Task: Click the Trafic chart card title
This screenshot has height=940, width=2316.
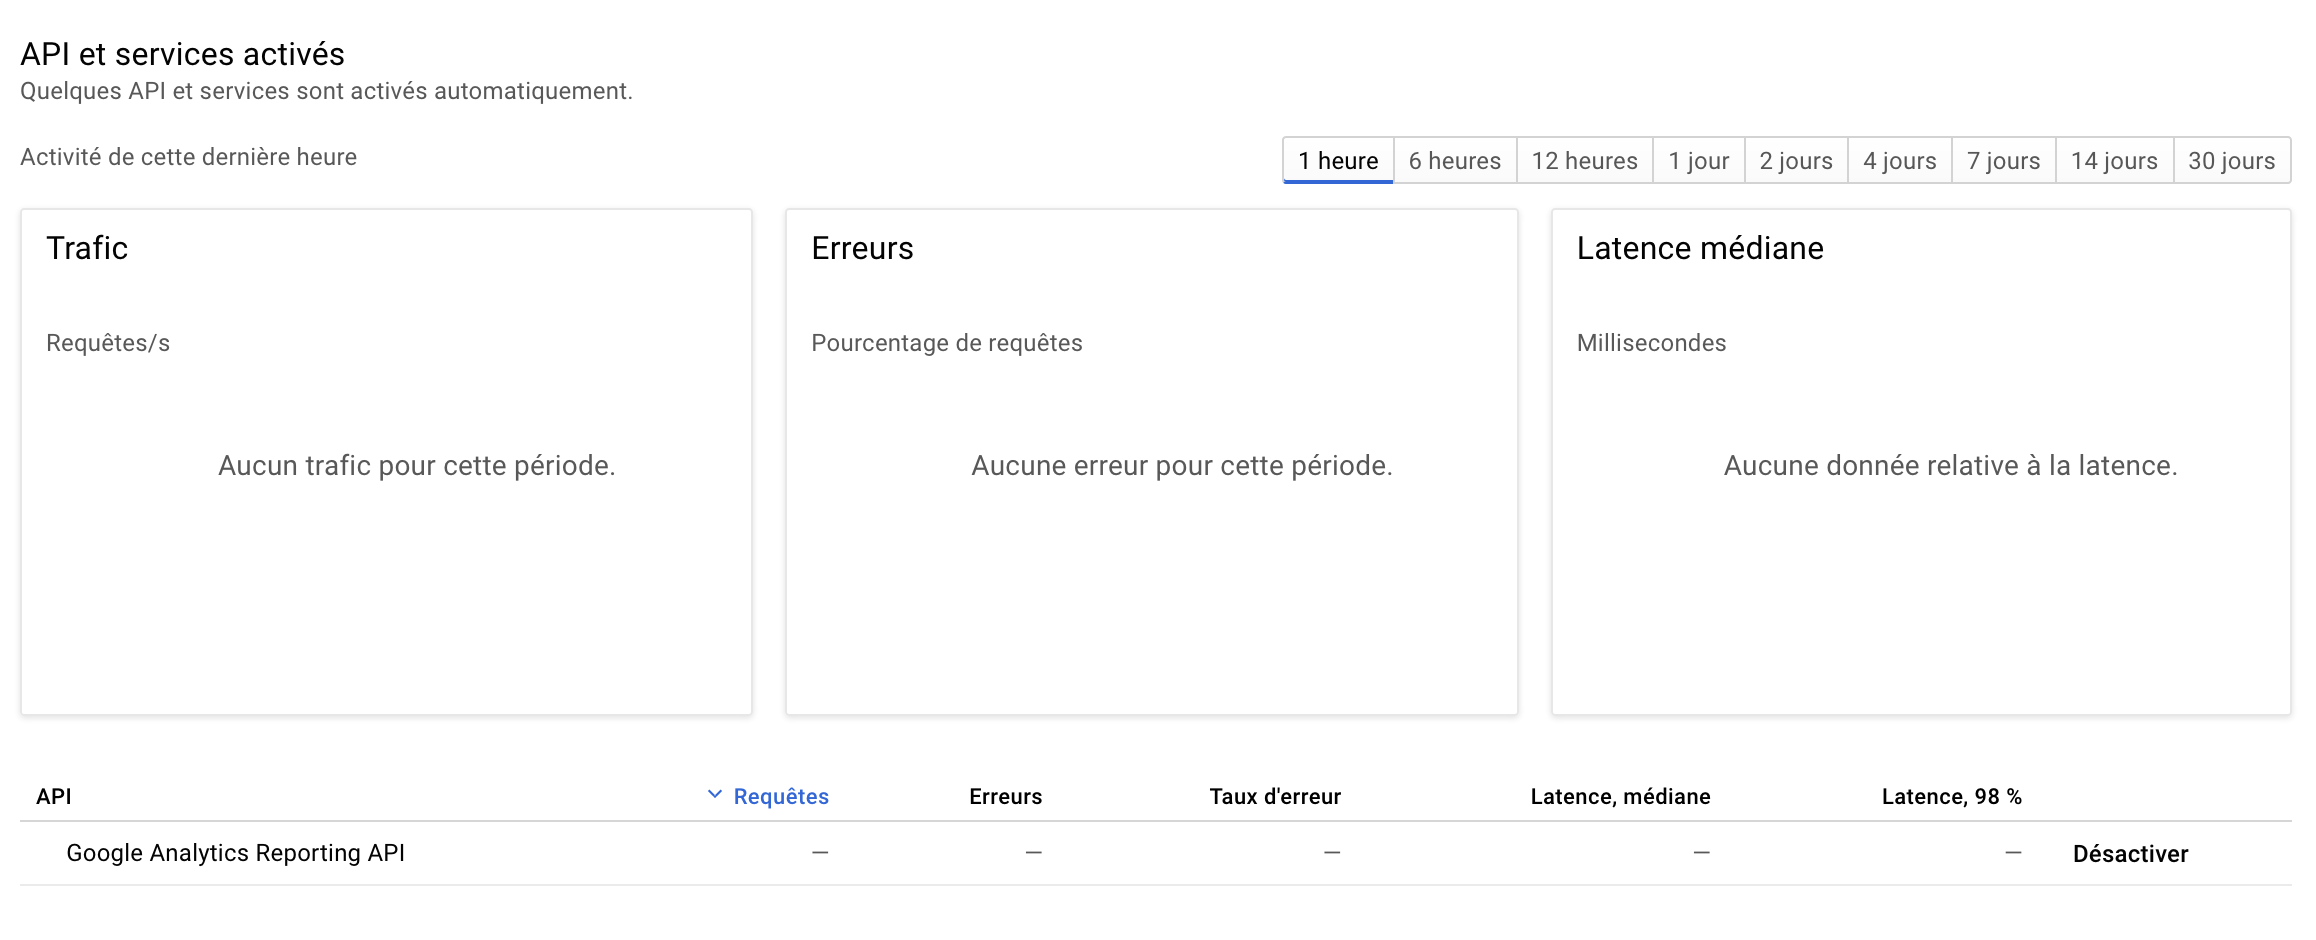Action: 87,248
